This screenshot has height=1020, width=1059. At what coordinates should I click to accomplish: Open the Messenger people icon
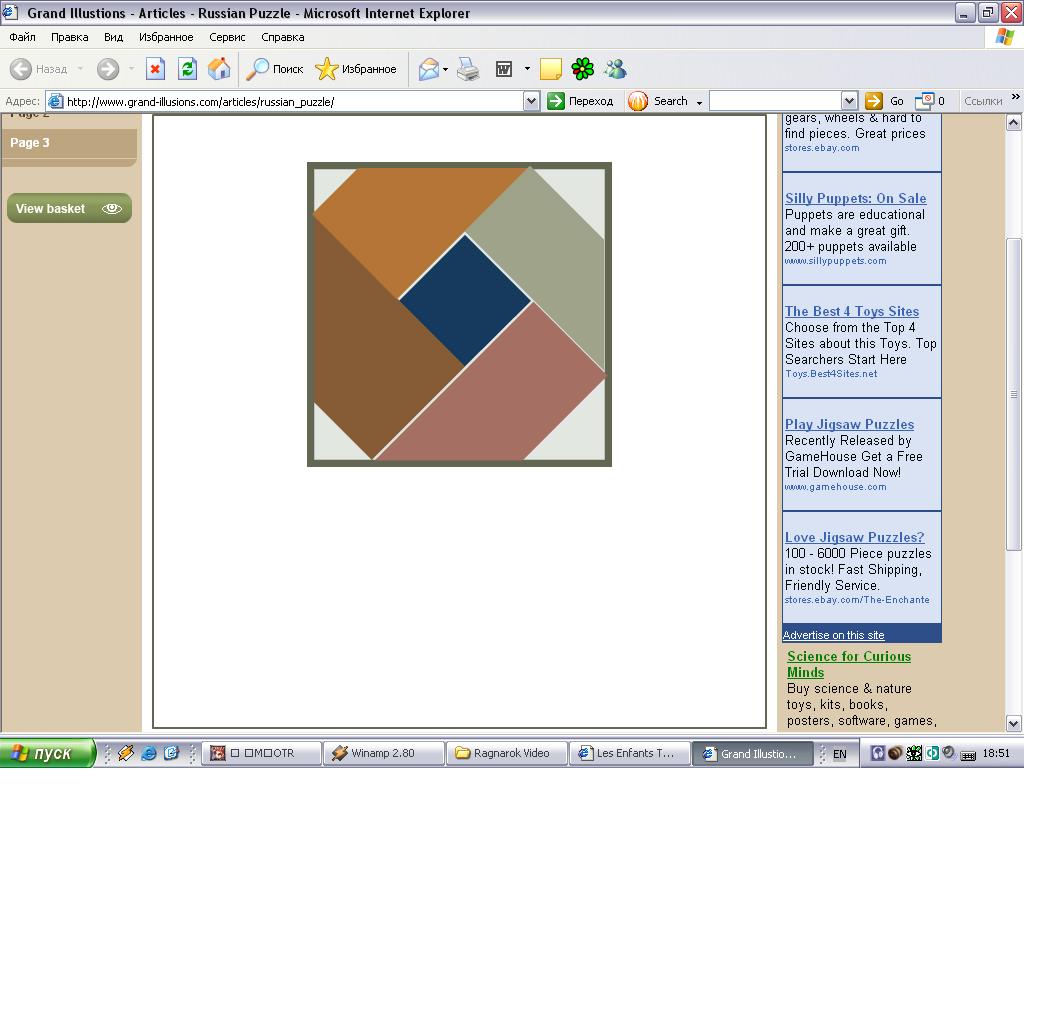pos(615,69)
